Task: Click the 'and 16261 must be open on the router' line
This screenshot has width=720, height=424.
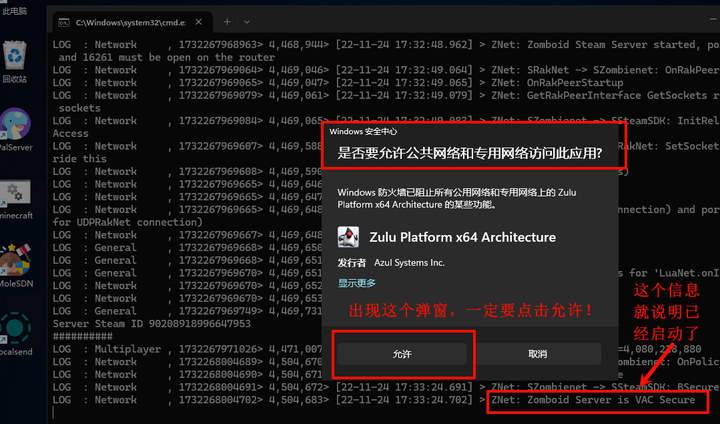Action: tap(167, 57)
